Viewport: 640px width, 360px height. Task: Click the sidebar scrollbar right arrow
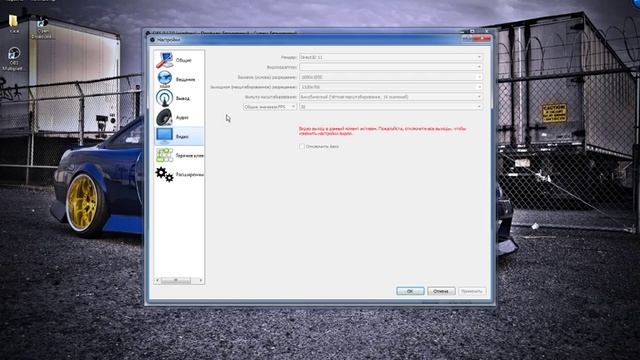click(x=201, y=280)
